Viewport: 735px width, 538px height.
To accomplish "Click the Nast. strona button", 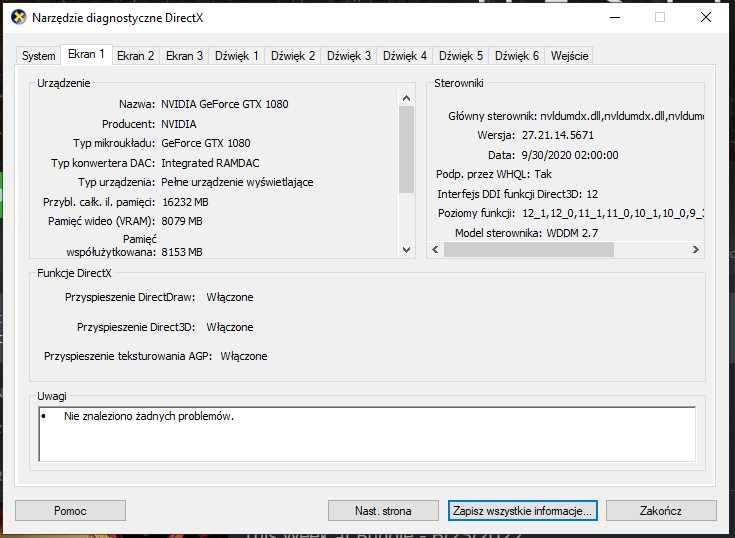I will pyautogui.click(x=383, y=510).
